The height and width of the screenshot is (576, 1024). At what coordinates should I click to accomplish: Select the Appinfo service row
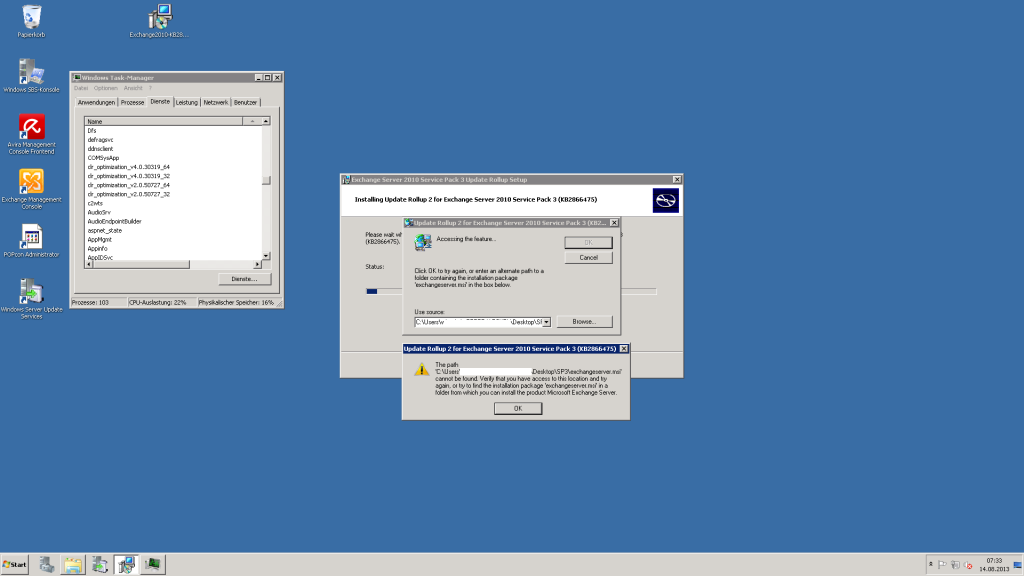tap(173, 249)
